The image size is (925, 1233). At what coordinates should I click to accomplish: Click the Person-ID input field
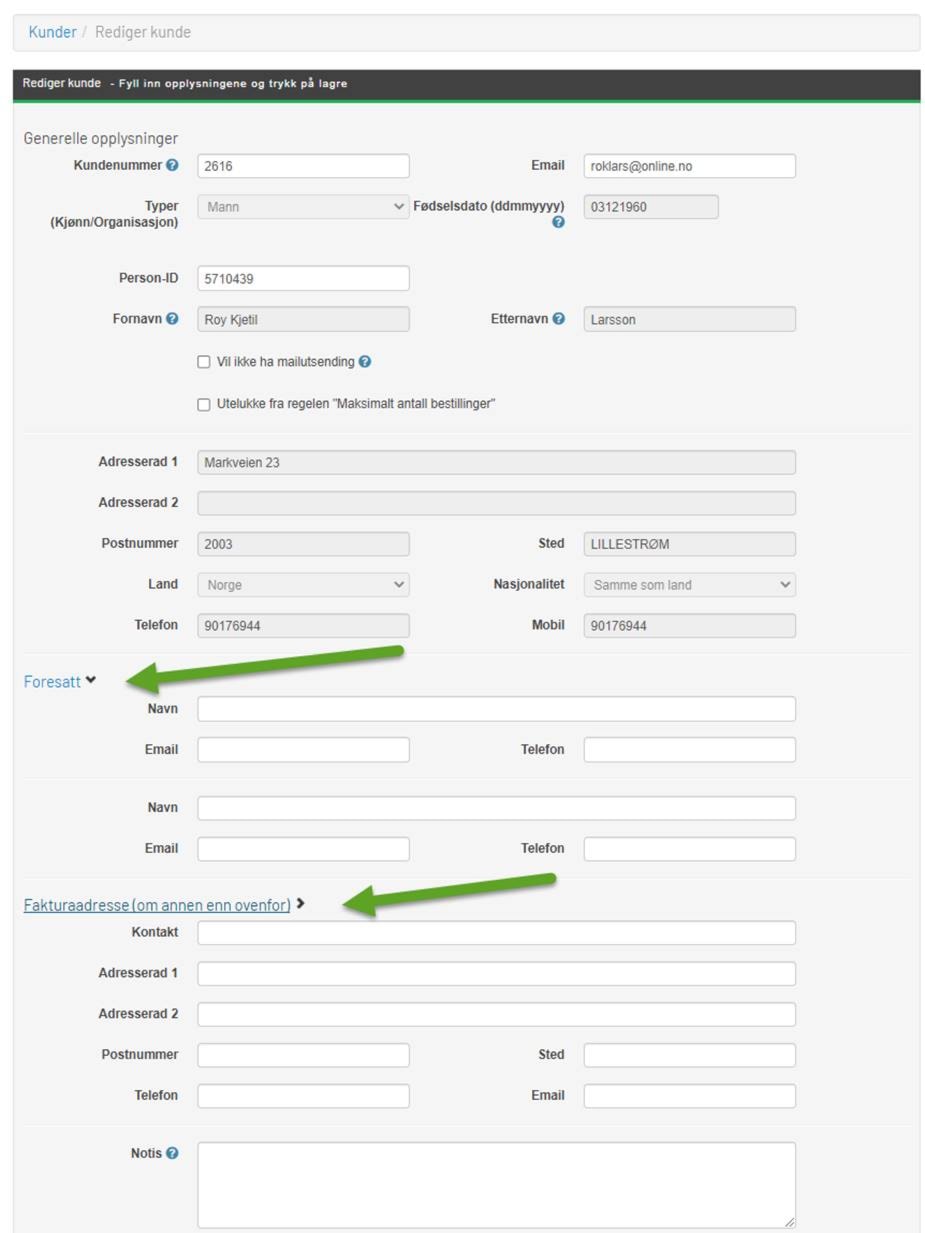point(303,279)
